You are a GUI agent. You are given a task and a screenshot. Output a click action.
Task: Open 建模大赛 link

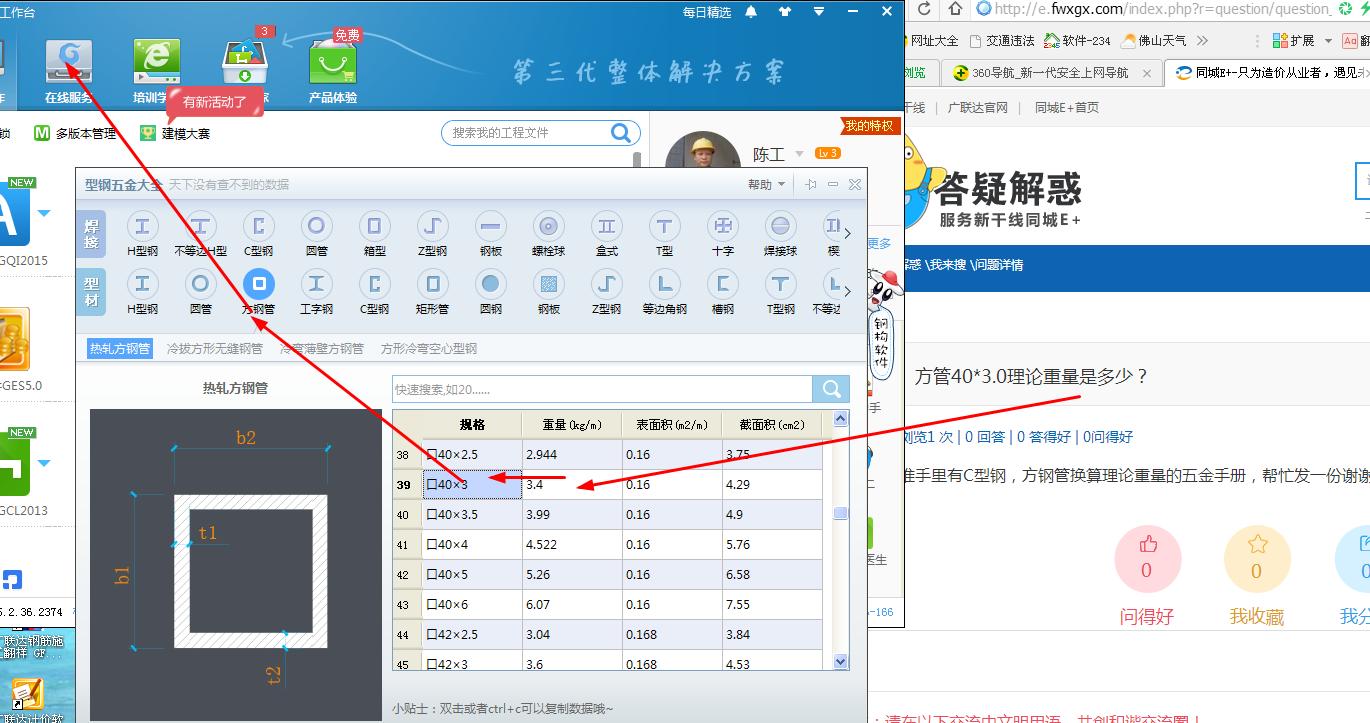point(175,133)
